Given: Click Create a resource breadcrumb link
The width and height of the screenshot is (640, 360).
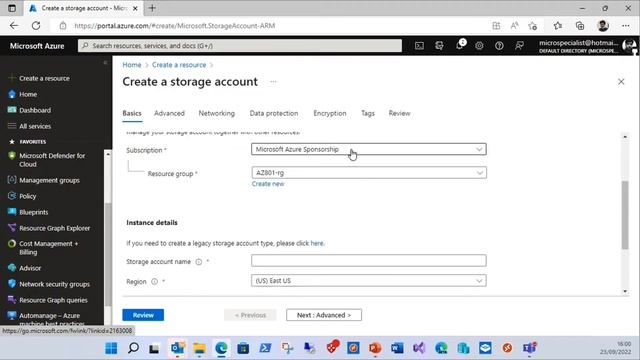Looking at the screenshot, I should pos(179,65).
